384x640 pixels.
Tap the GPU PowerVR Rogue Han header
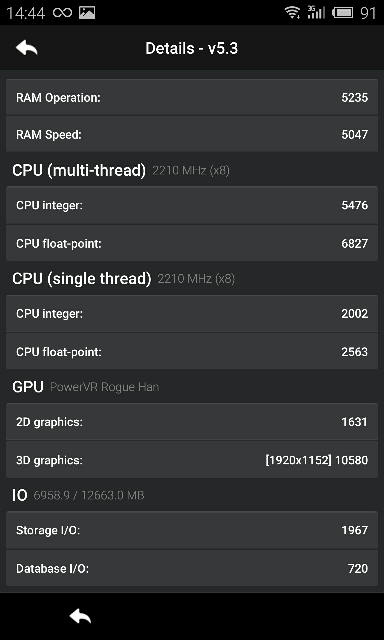(86, 387)
